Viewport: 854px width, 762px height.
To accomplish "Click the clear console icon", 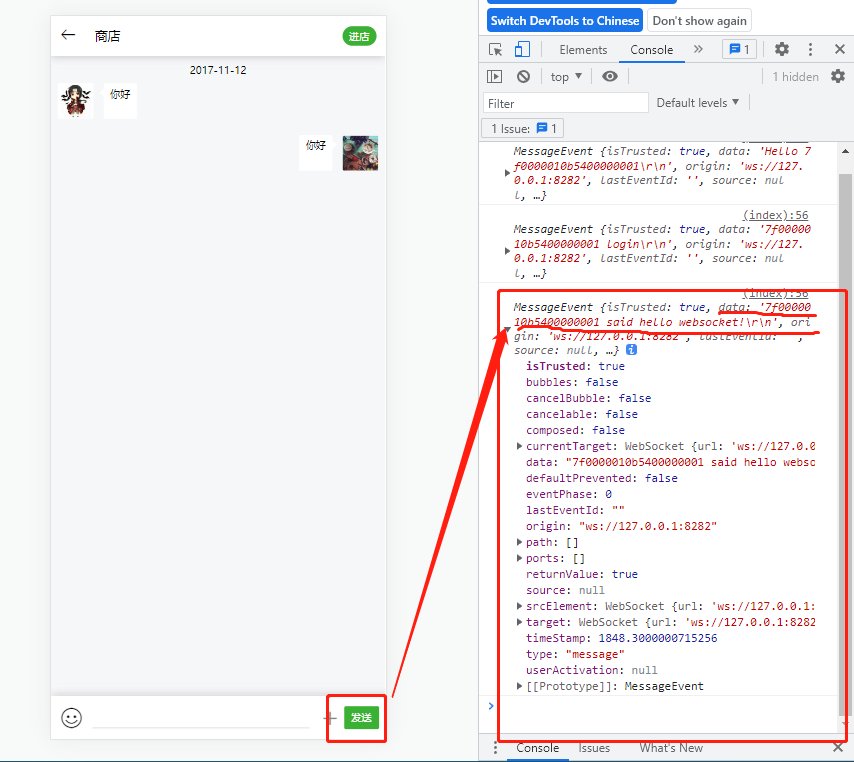I will 523,77.
